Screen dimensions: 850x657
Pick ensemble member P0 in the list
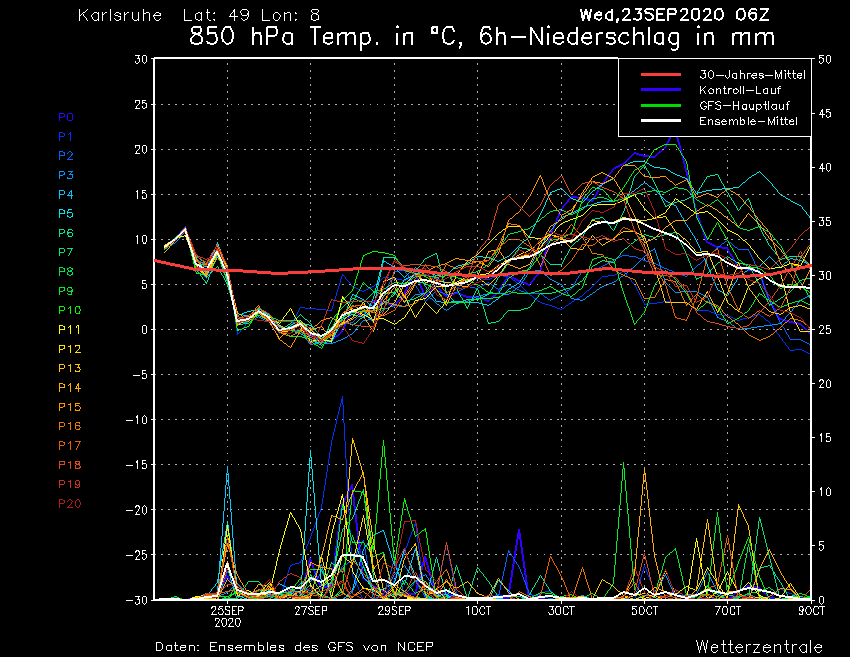pyautogui.click(x=66, y=117)
